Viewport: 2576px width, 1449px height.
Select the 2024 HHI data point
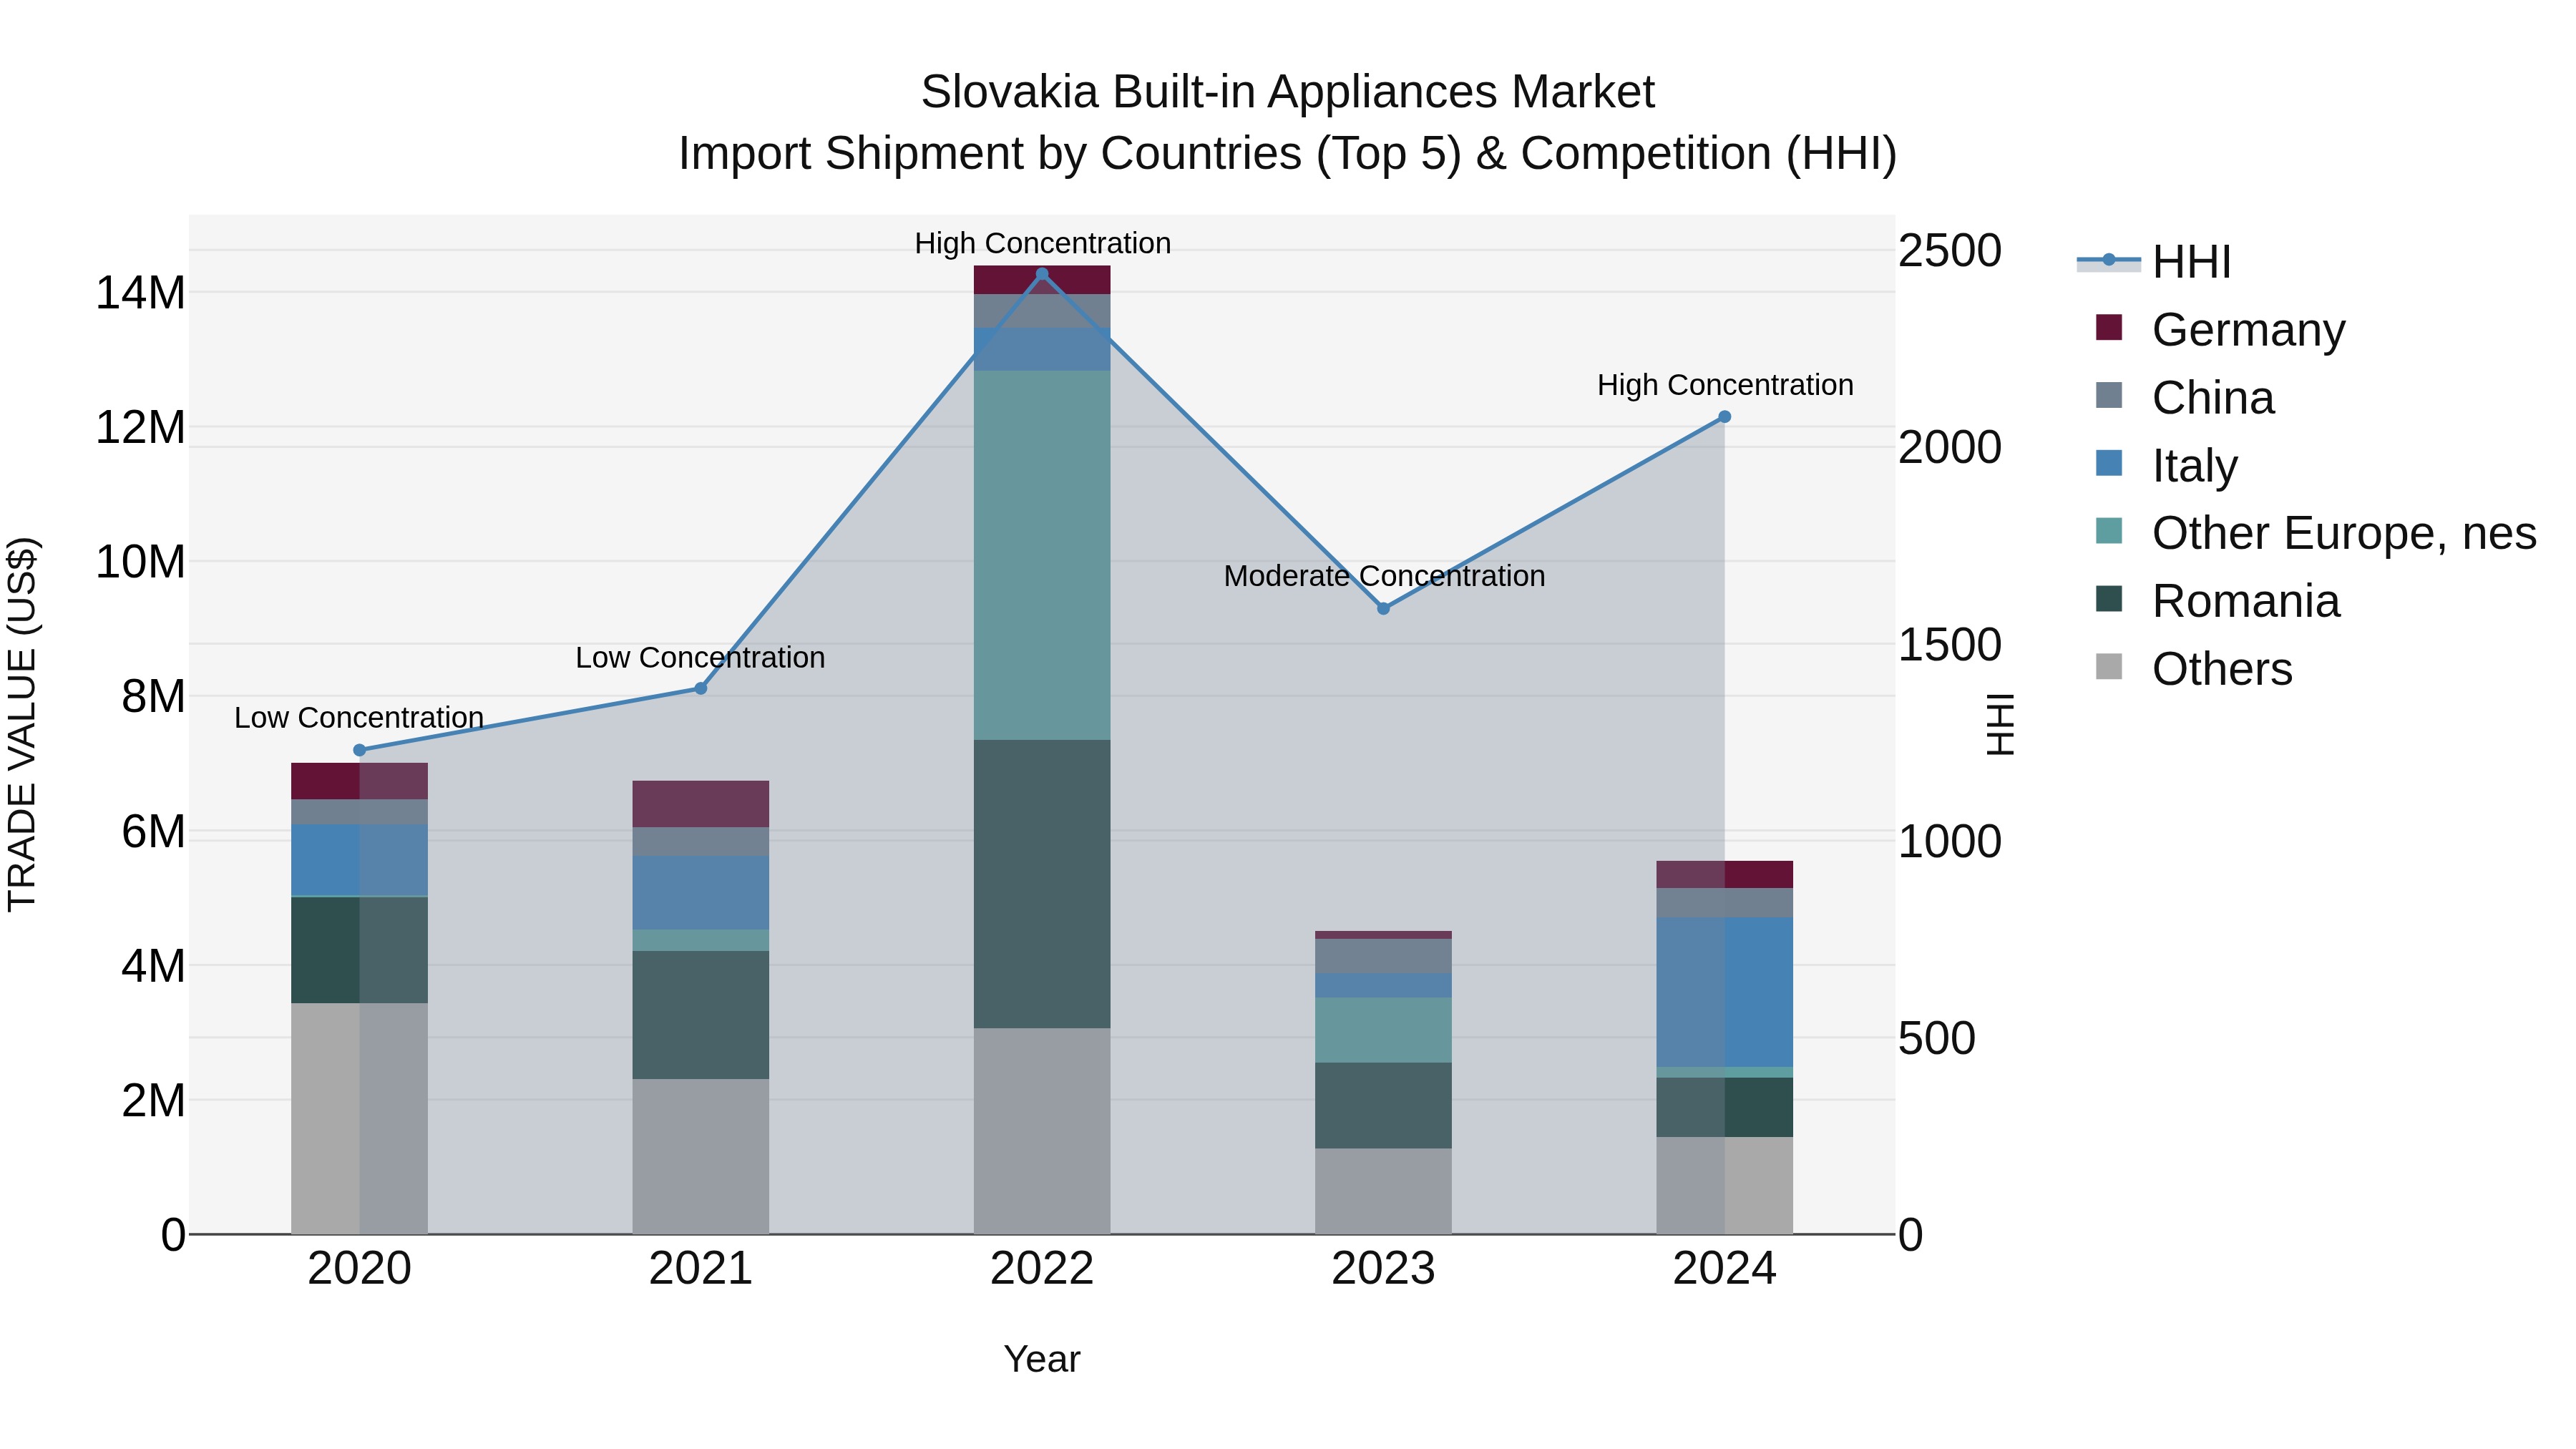(x=1725, y=417)
